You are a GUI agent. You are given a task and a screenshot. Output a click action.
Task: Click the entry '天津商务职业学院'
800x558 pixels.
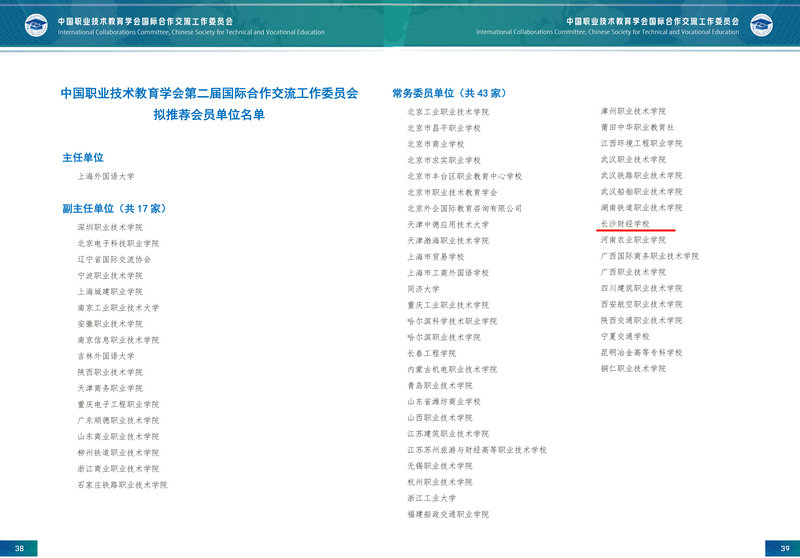click(x=110, y=388)
